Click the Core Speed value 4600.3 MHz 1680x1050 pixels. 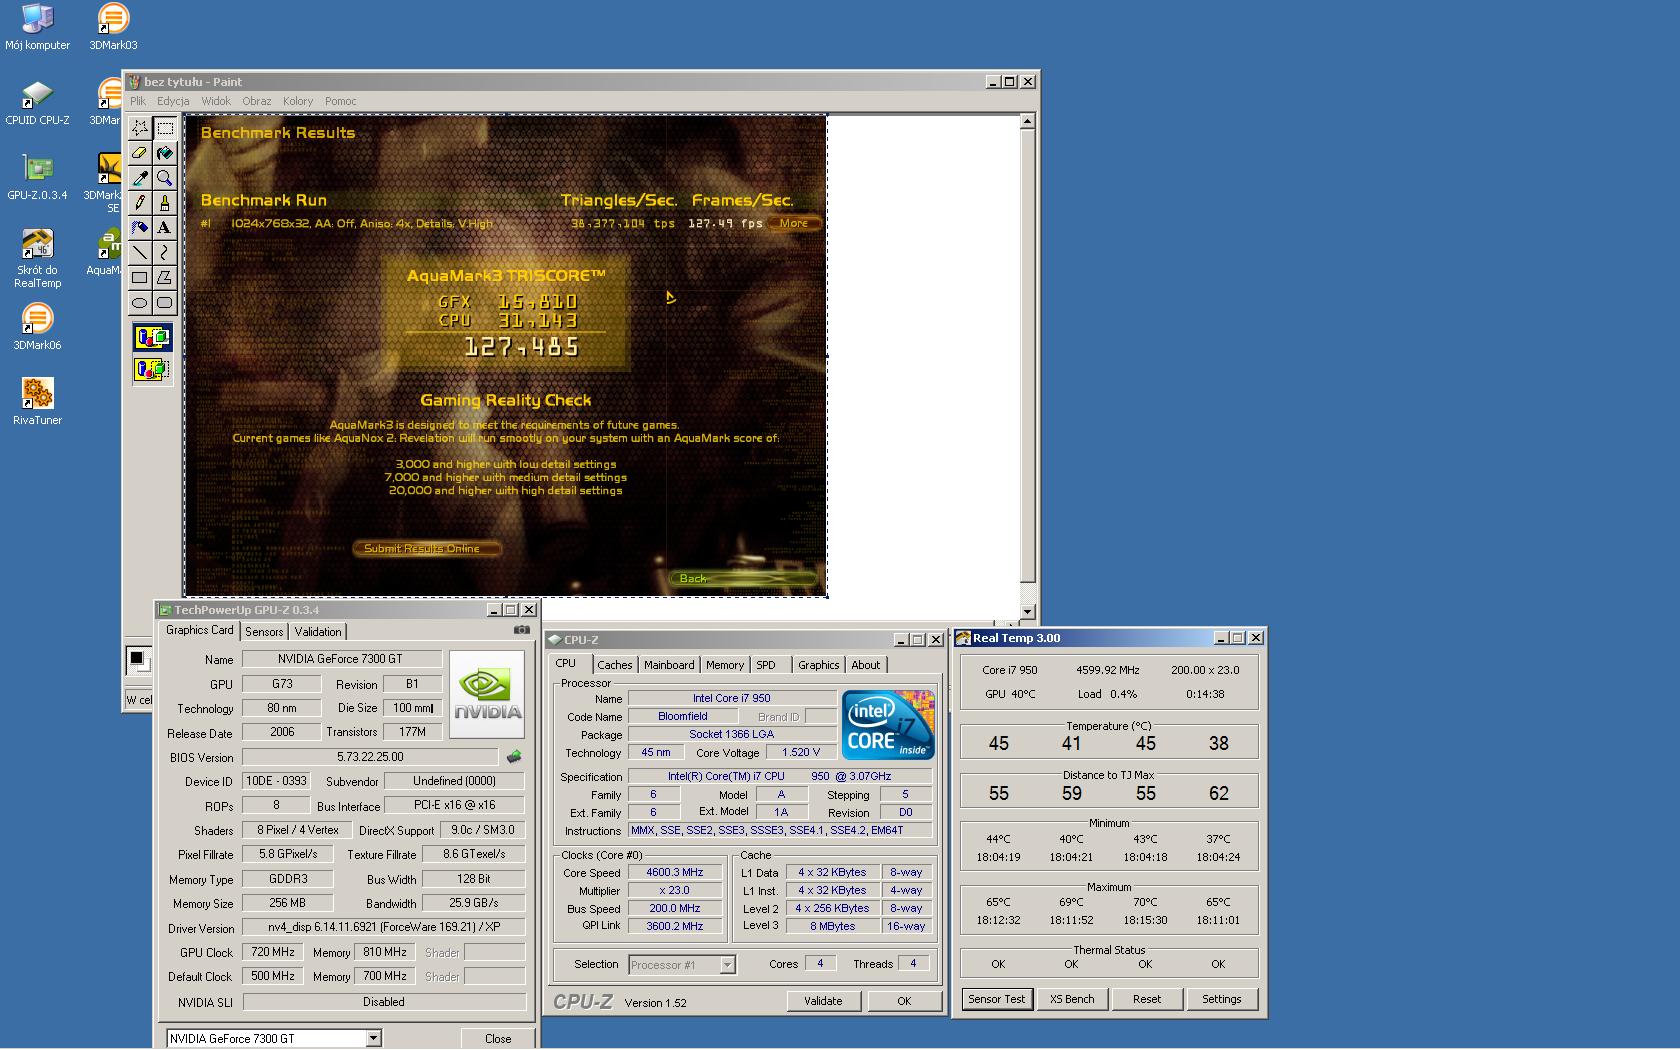(675, 872)
